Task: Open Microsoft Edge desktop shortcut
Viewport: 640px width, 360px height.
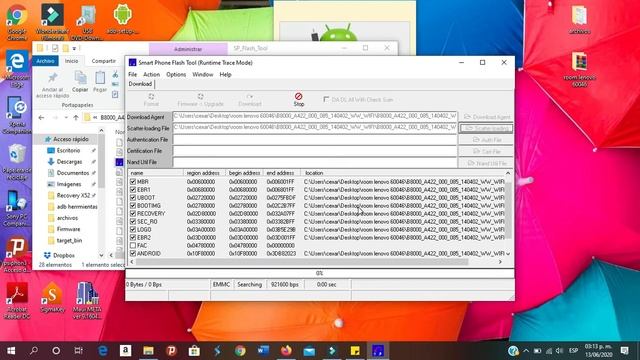Action: point(17,69)
